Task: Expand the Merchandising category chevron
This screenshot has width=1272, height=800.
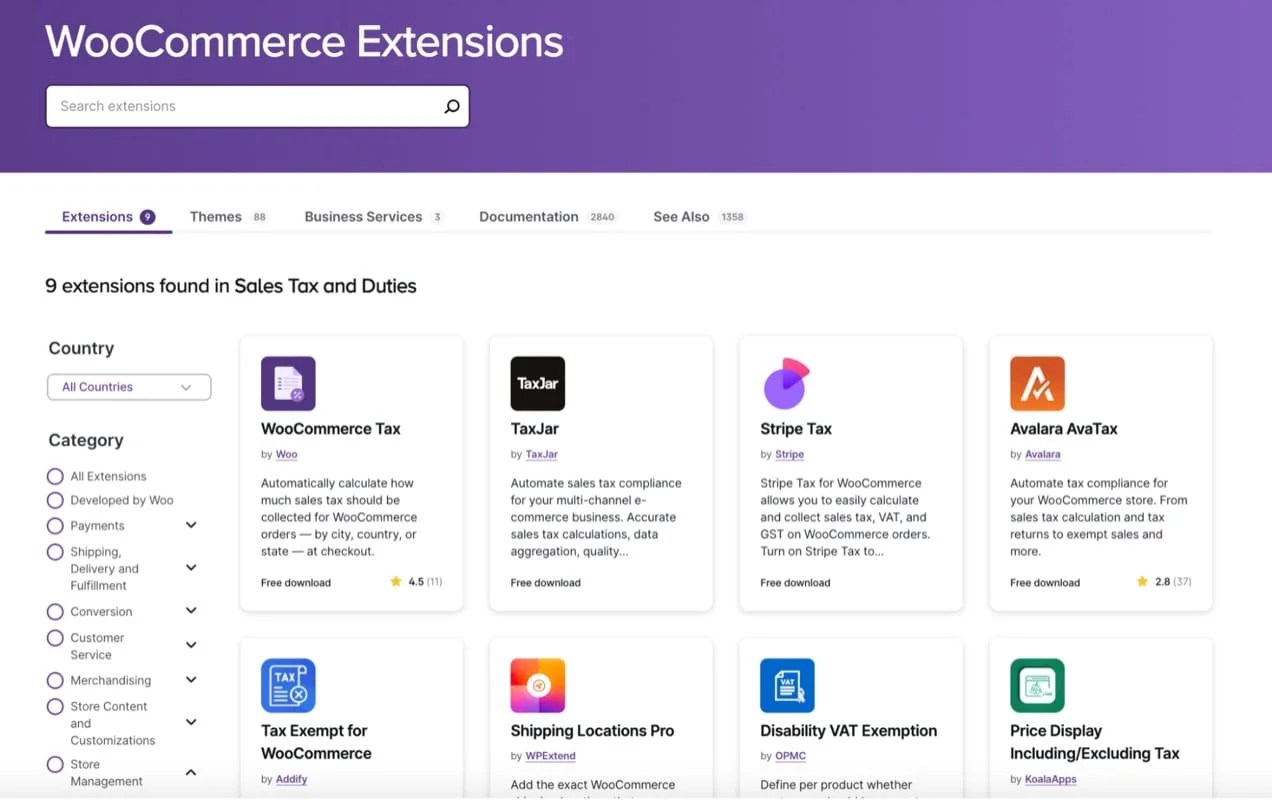Action: pos(191,680)
